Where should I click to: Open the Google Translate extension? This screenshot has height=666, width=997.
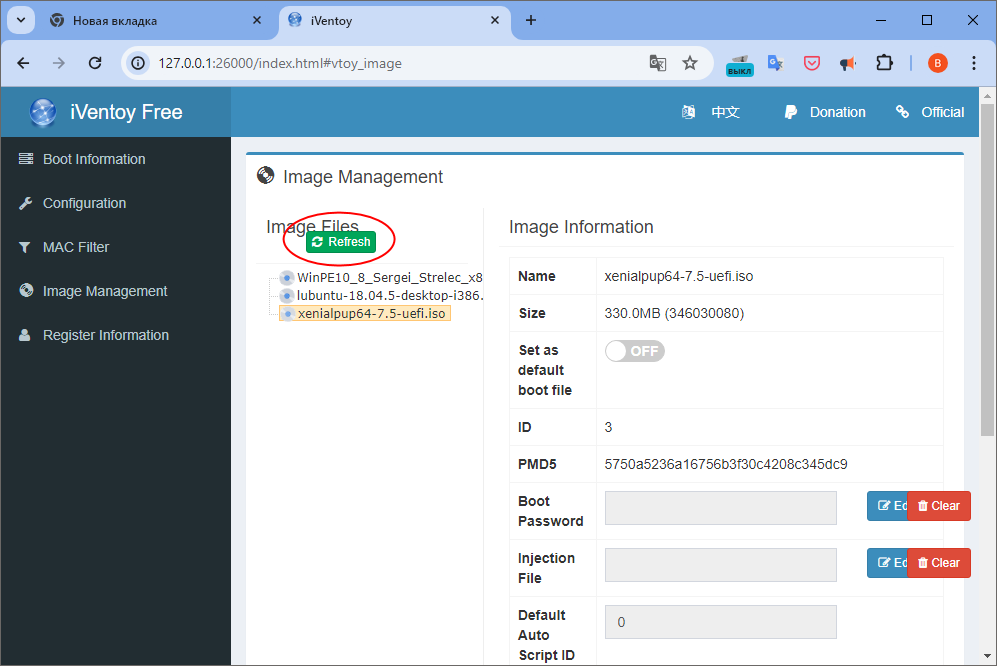point(776,63)
